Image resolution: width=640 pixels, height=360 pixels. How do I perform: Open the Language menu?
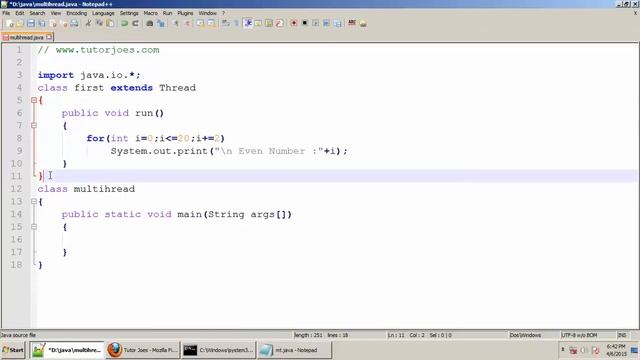click(x=103, y=13)
